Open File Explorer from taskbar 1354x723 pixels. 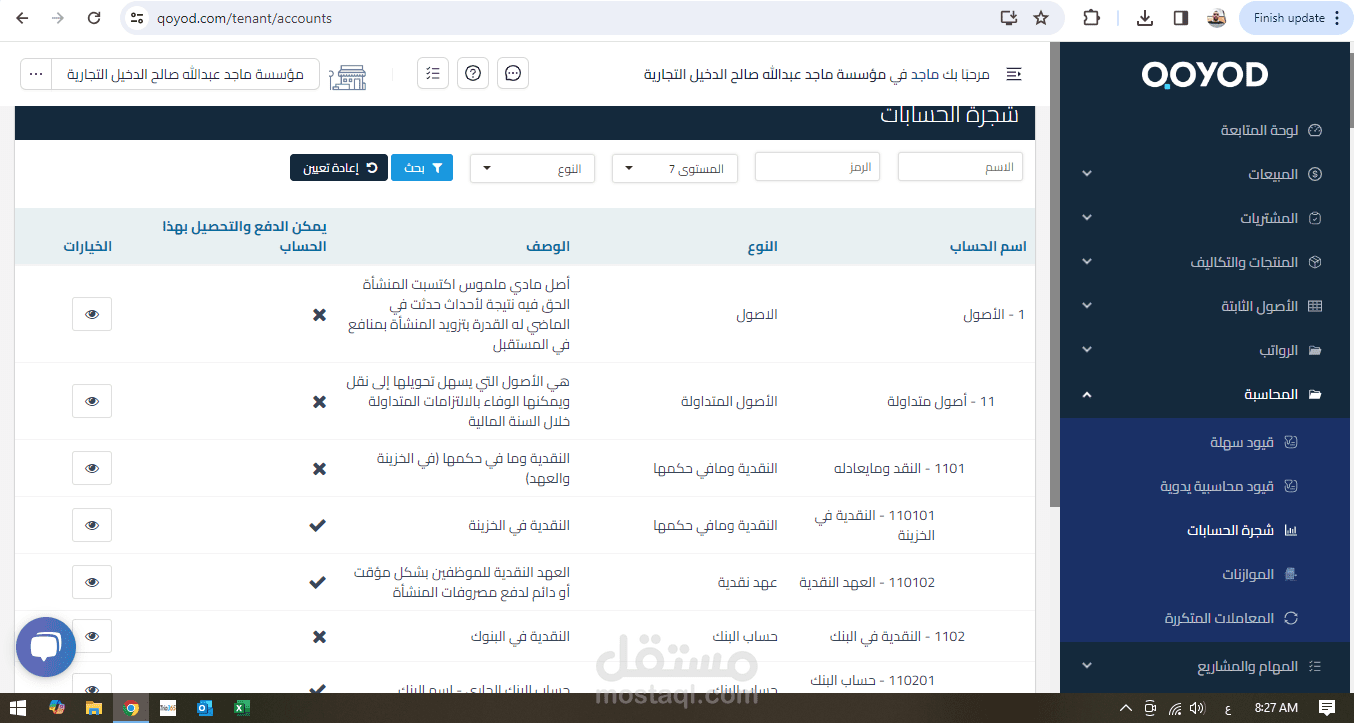tap(94, 708)
